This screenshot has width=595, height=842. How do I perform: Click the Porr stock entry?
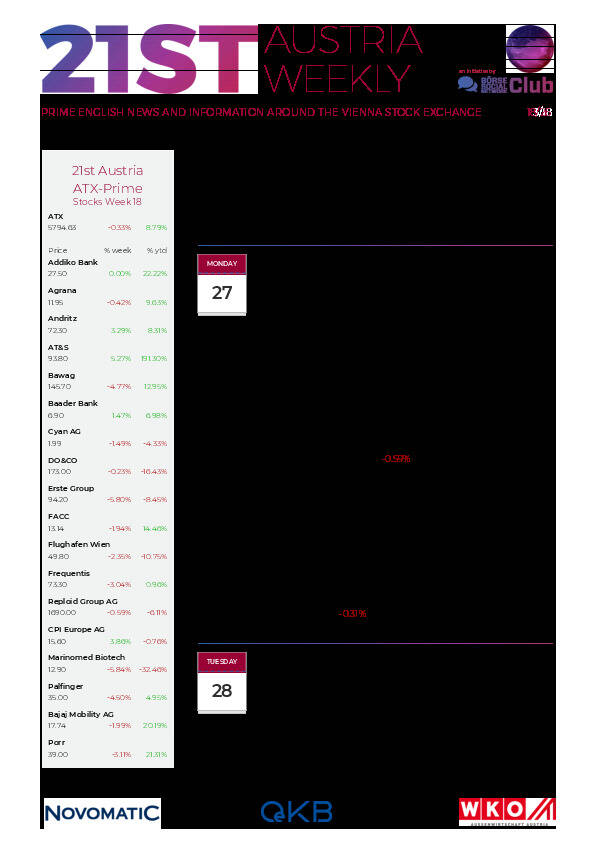[x=107, y=749]
